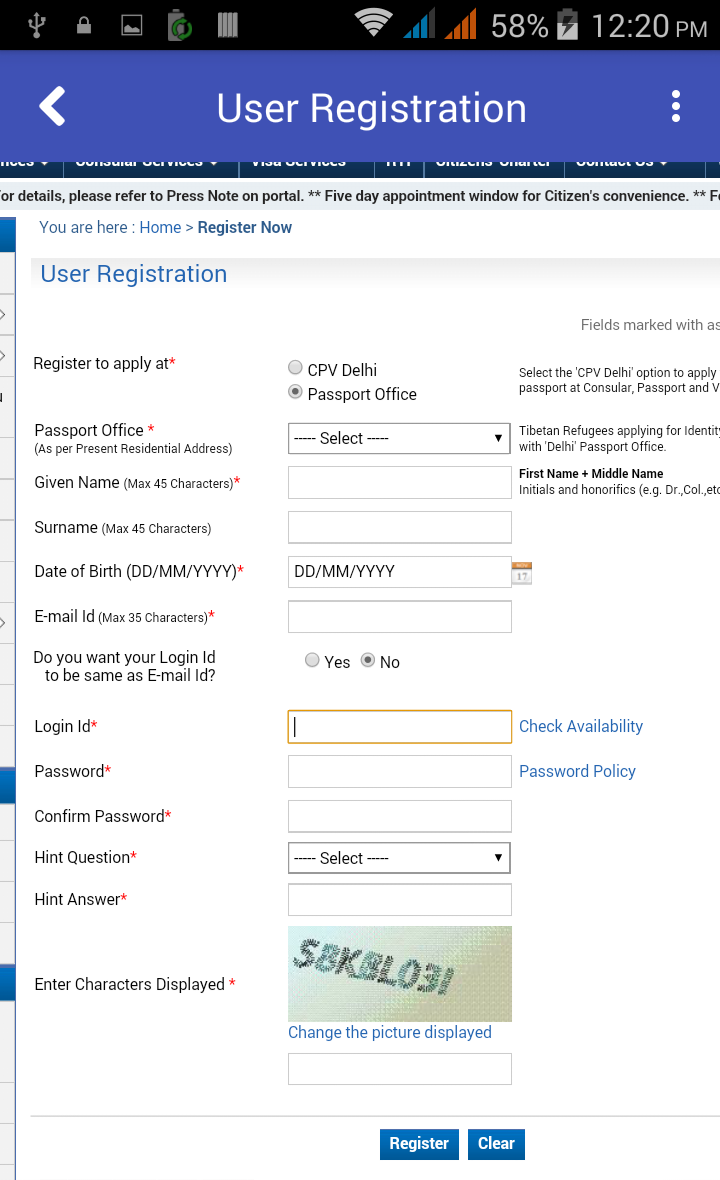Open the Date of Birth calendar picker
This screenshot has width=720, height=1180.
[x=522, y=573]
